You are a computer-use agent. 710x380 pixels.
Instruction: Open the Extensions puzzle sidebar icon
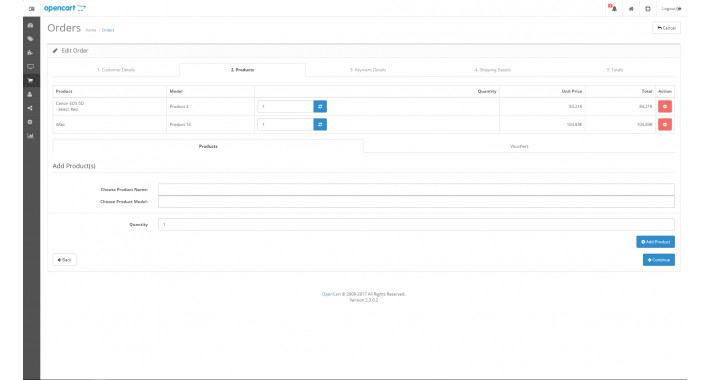(30, 53)
